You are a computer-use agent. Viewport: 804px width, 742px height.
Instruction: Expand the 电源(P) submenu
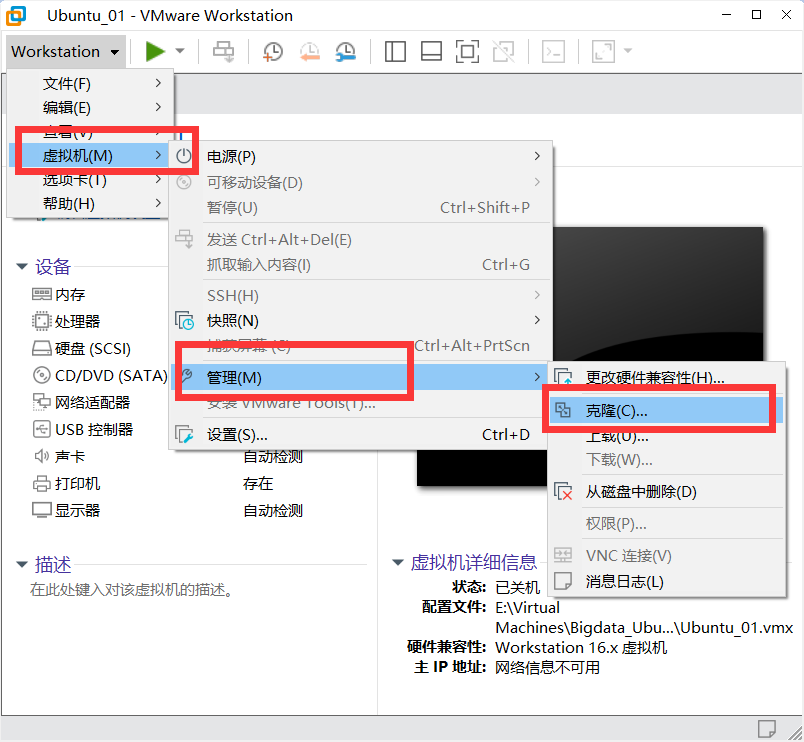(x=361, y=156)
